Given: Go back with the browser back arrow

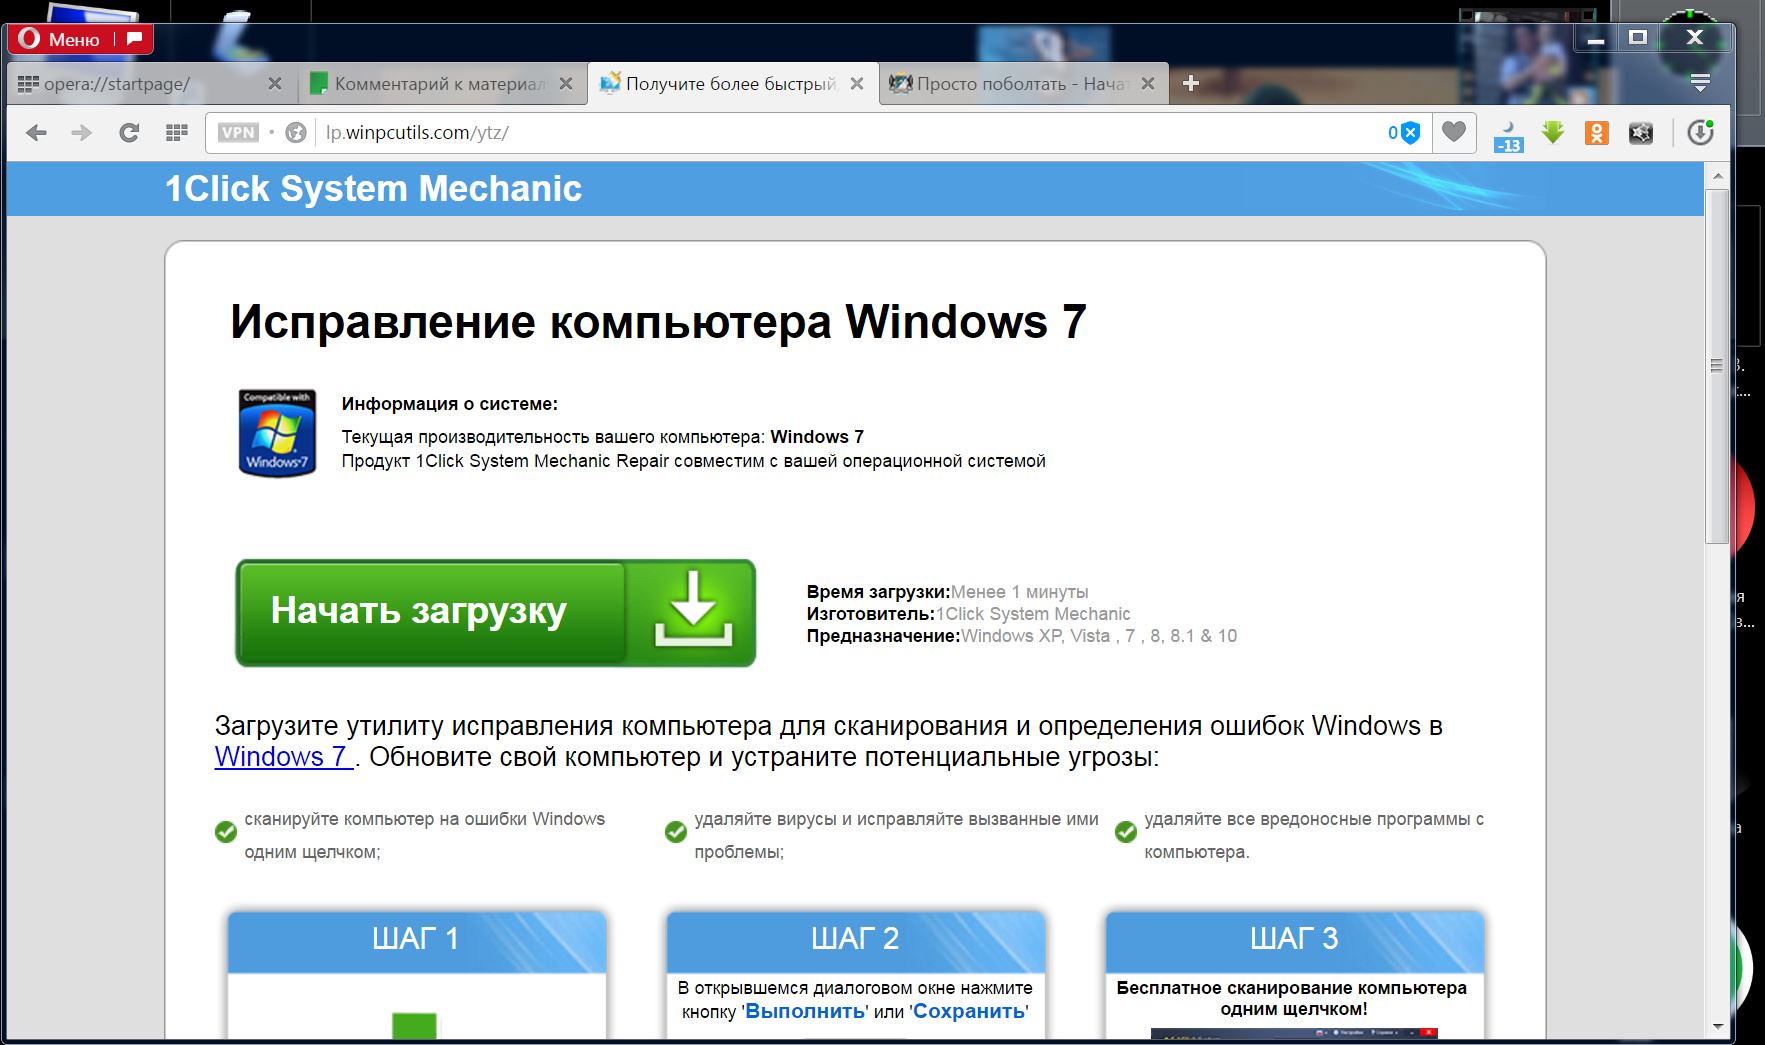Looking at the screenshot, I should (x=36, y=133).
